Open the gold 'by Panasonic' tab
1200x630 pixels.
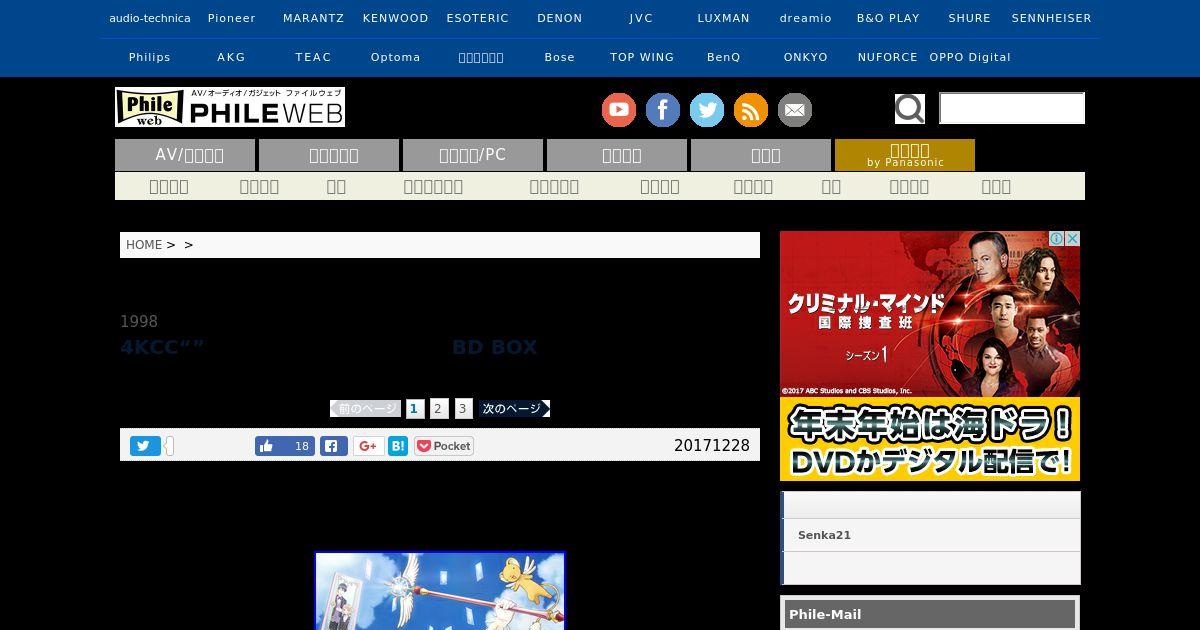tap(905, 155)
